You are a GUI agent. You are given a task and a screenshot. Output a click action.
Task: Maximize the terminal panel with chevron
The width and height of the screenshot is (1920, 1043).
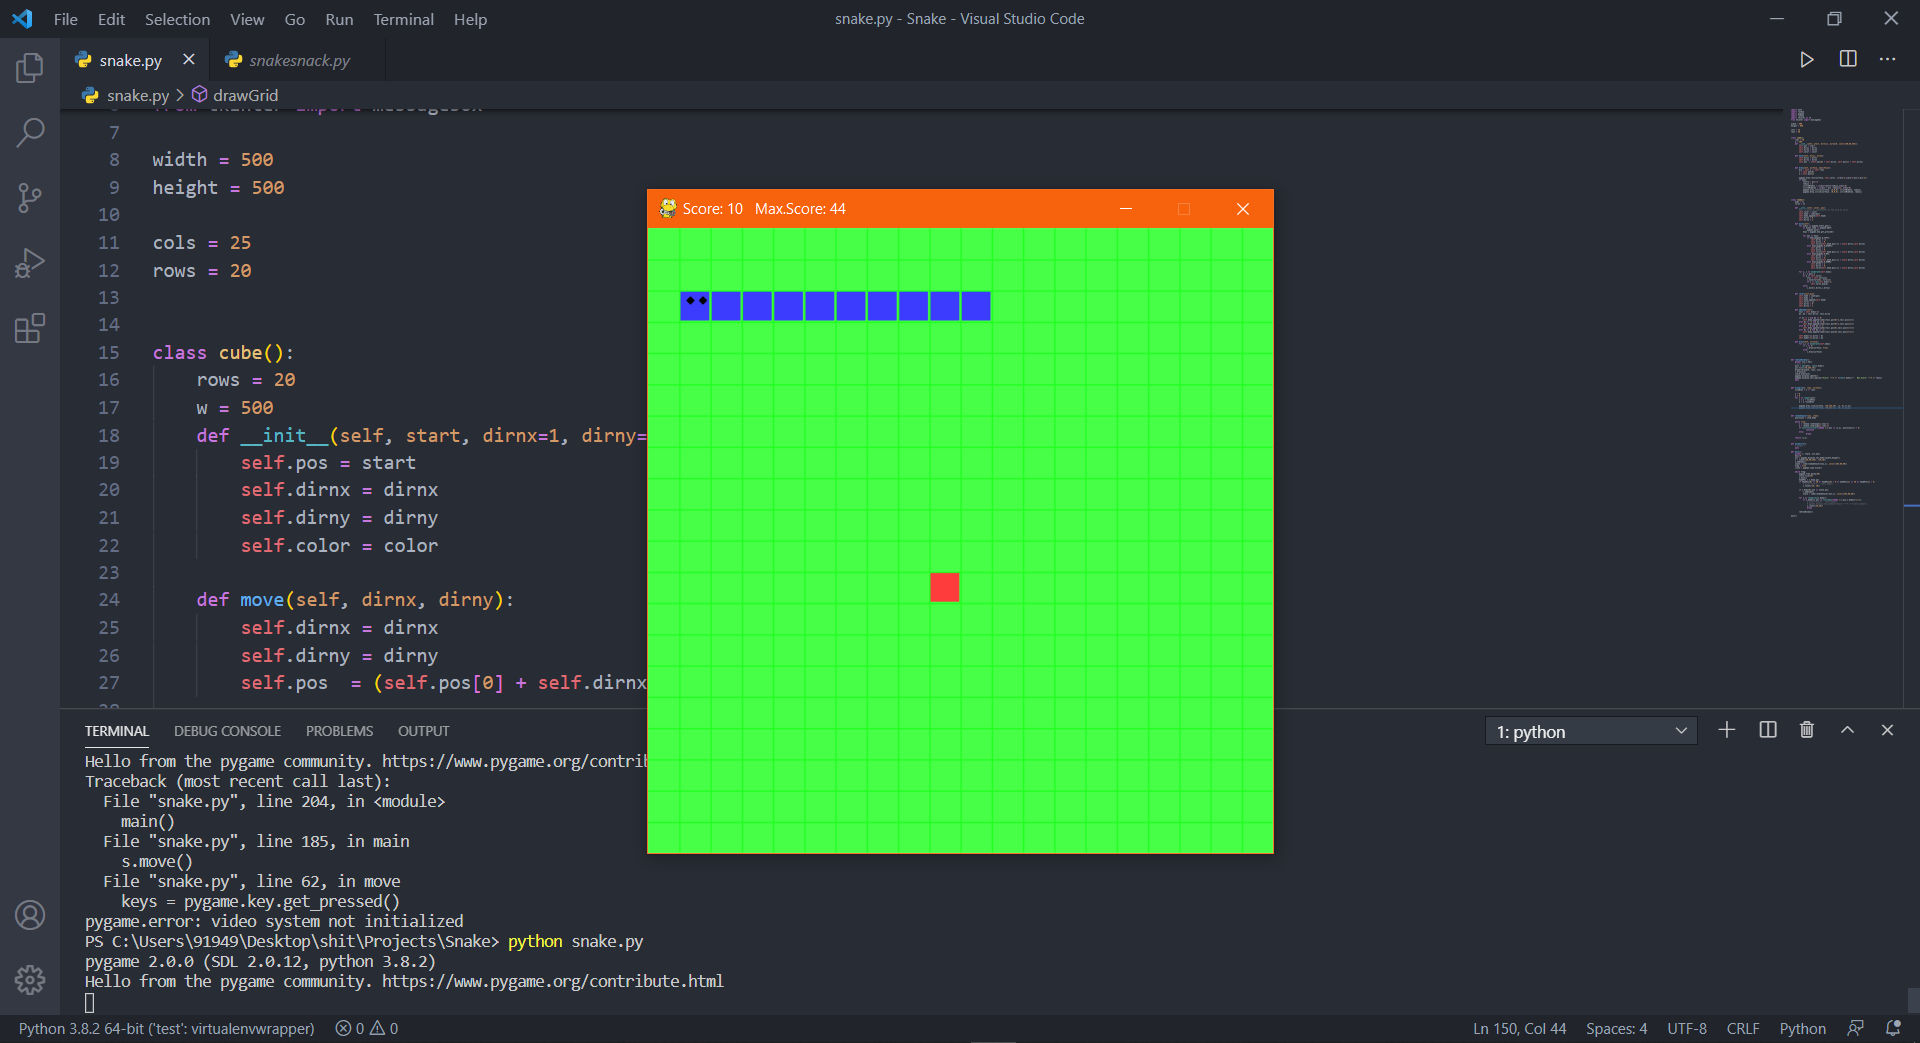click(1847, 730)
